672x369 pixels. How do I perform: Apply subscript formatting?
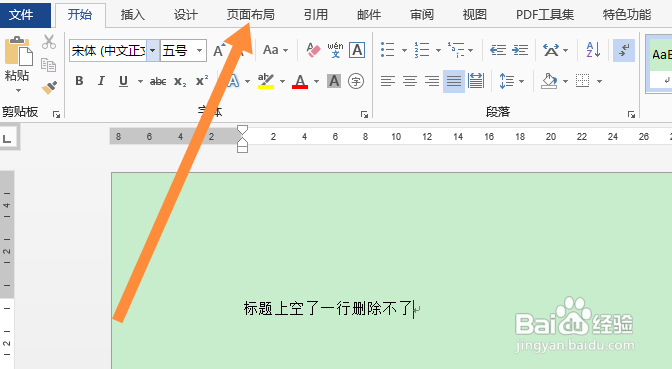(180, 81)
